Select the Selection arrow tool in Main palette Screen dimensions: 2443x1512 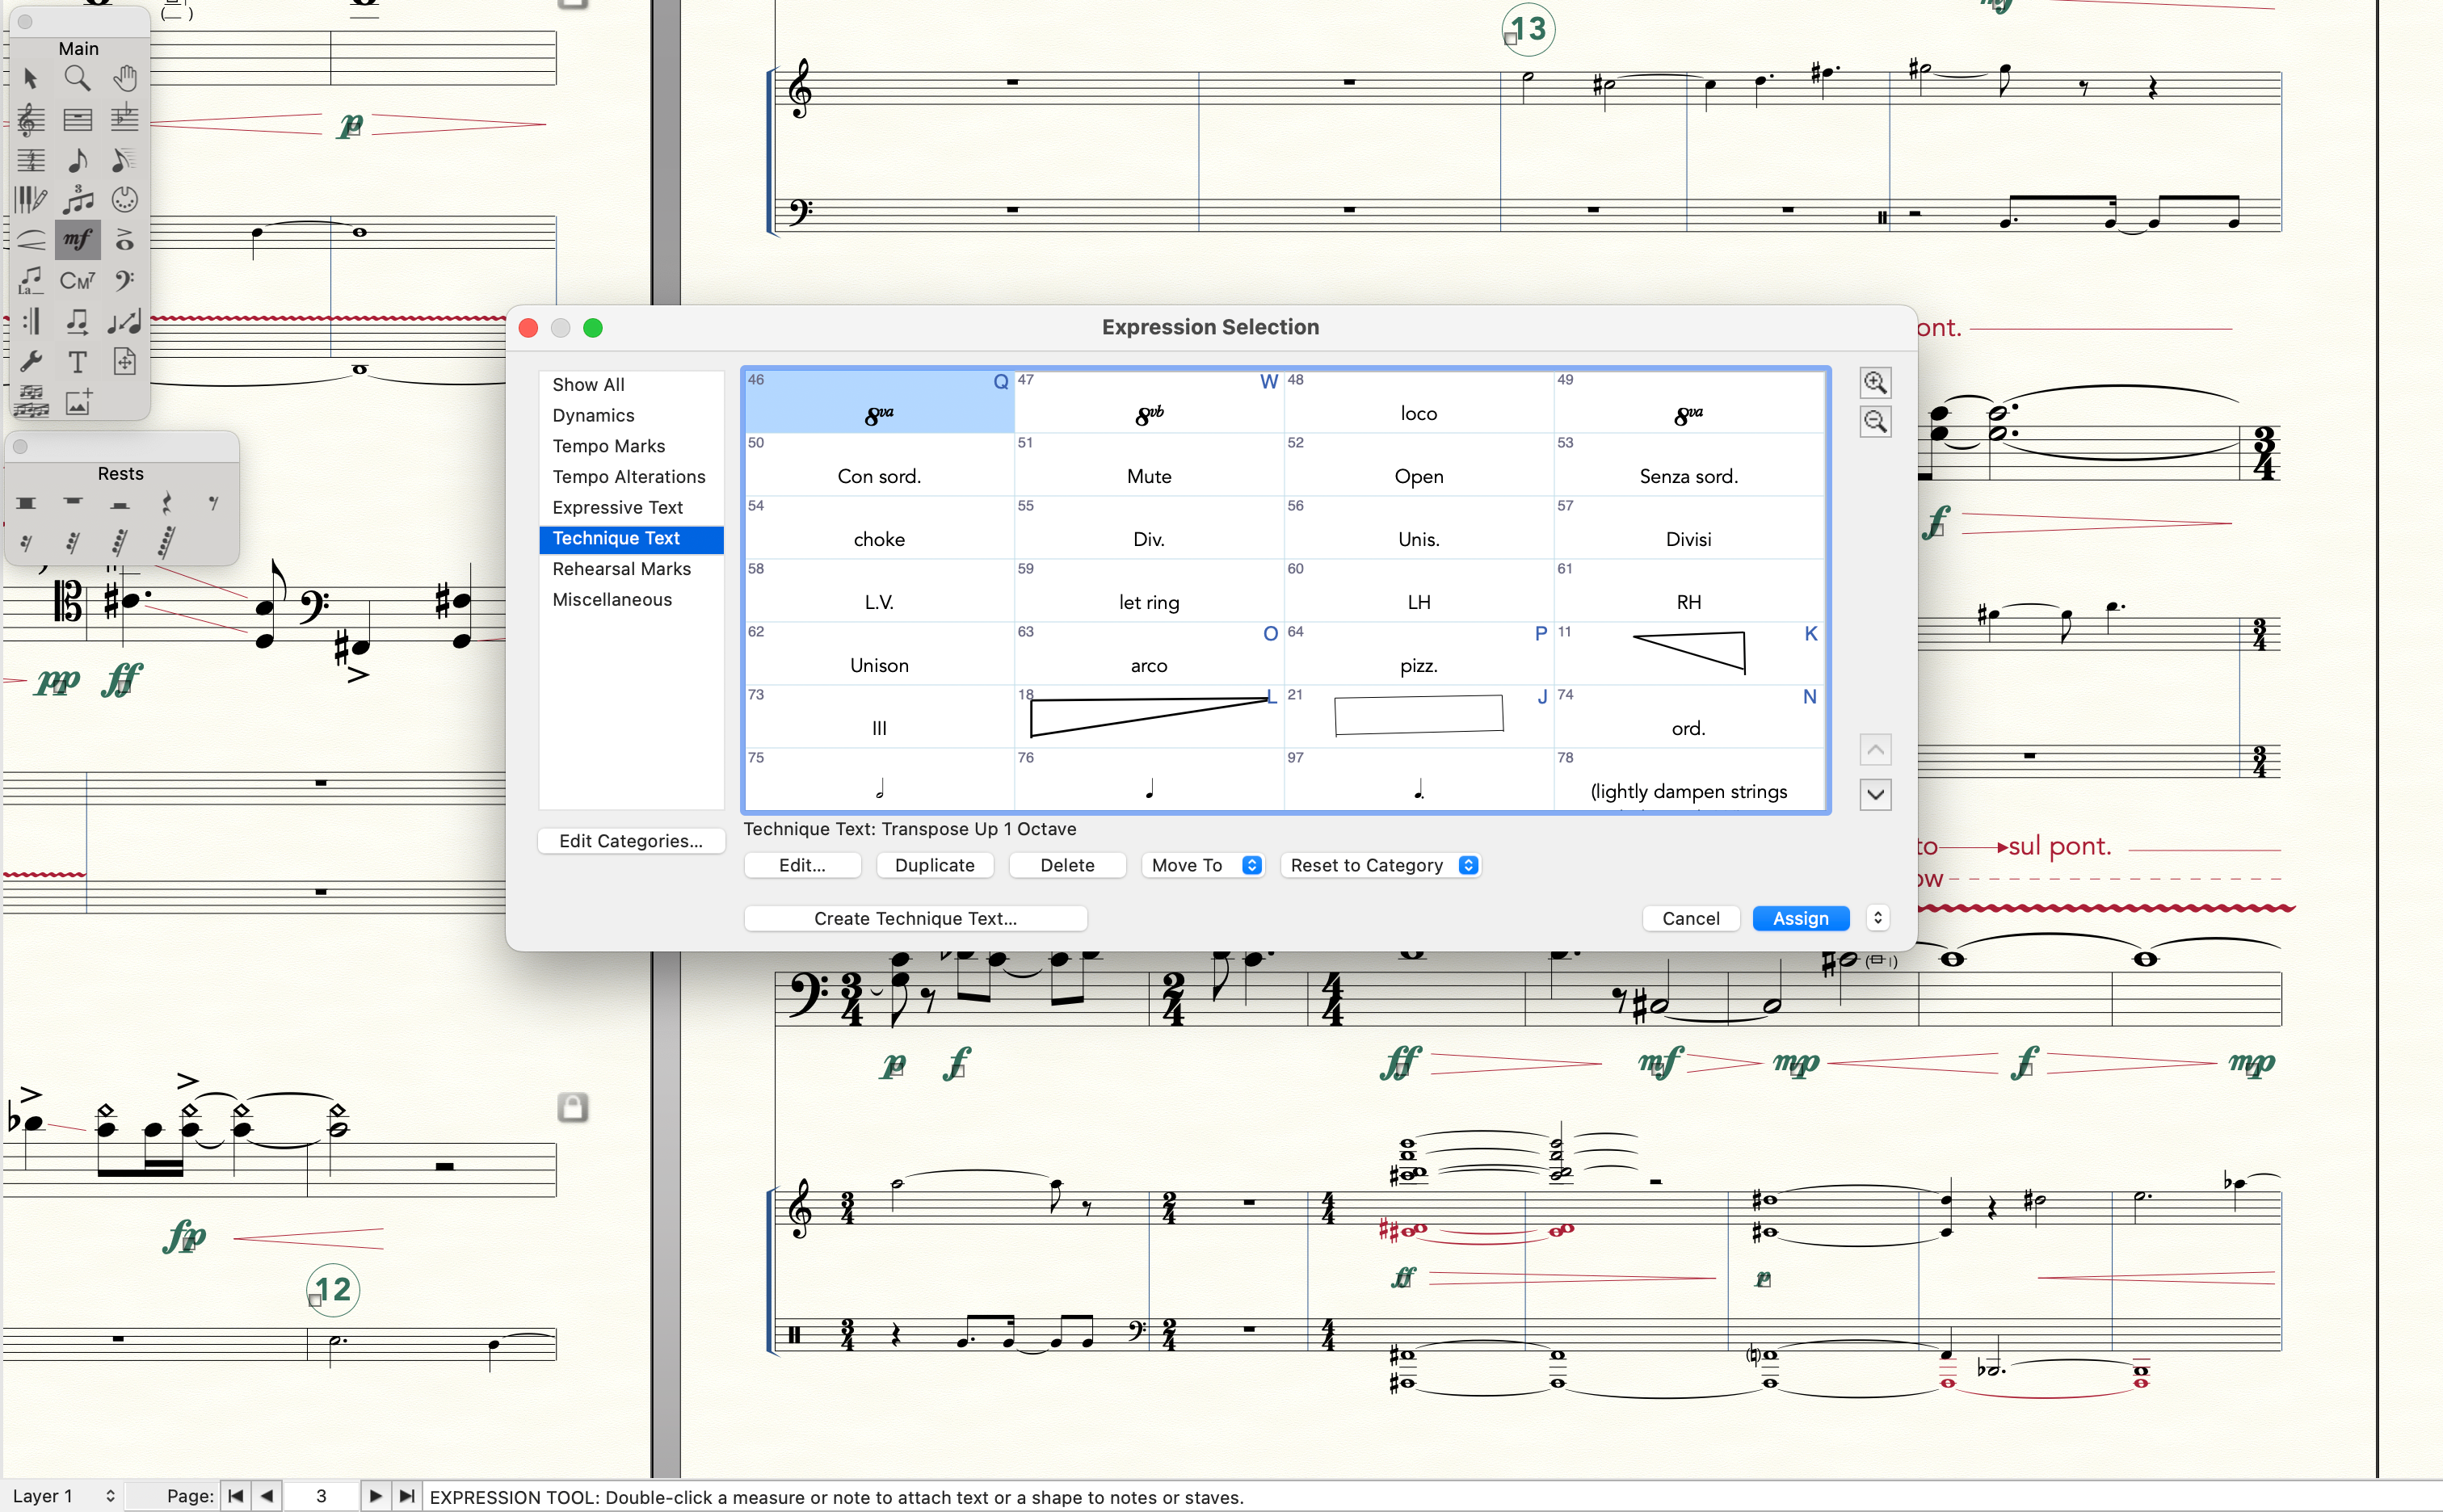[x=30, y=78]
